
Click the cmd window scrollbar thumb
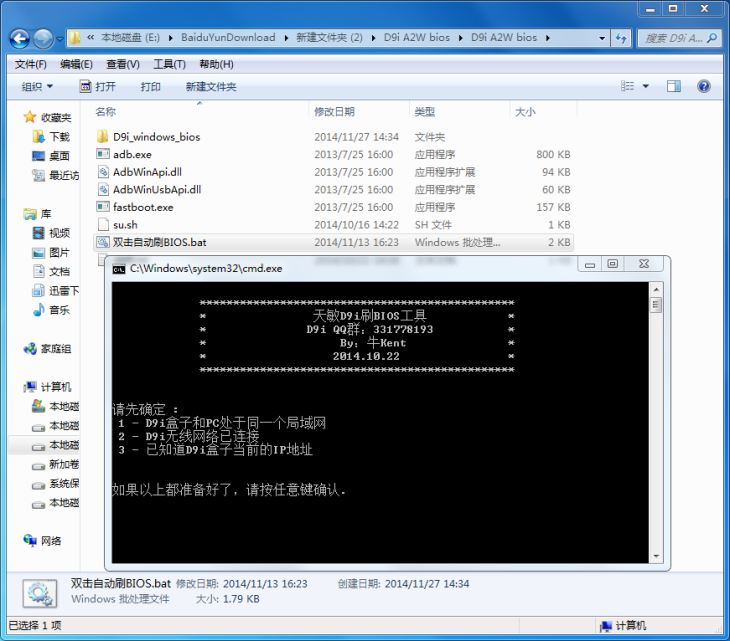click(656, 305)
